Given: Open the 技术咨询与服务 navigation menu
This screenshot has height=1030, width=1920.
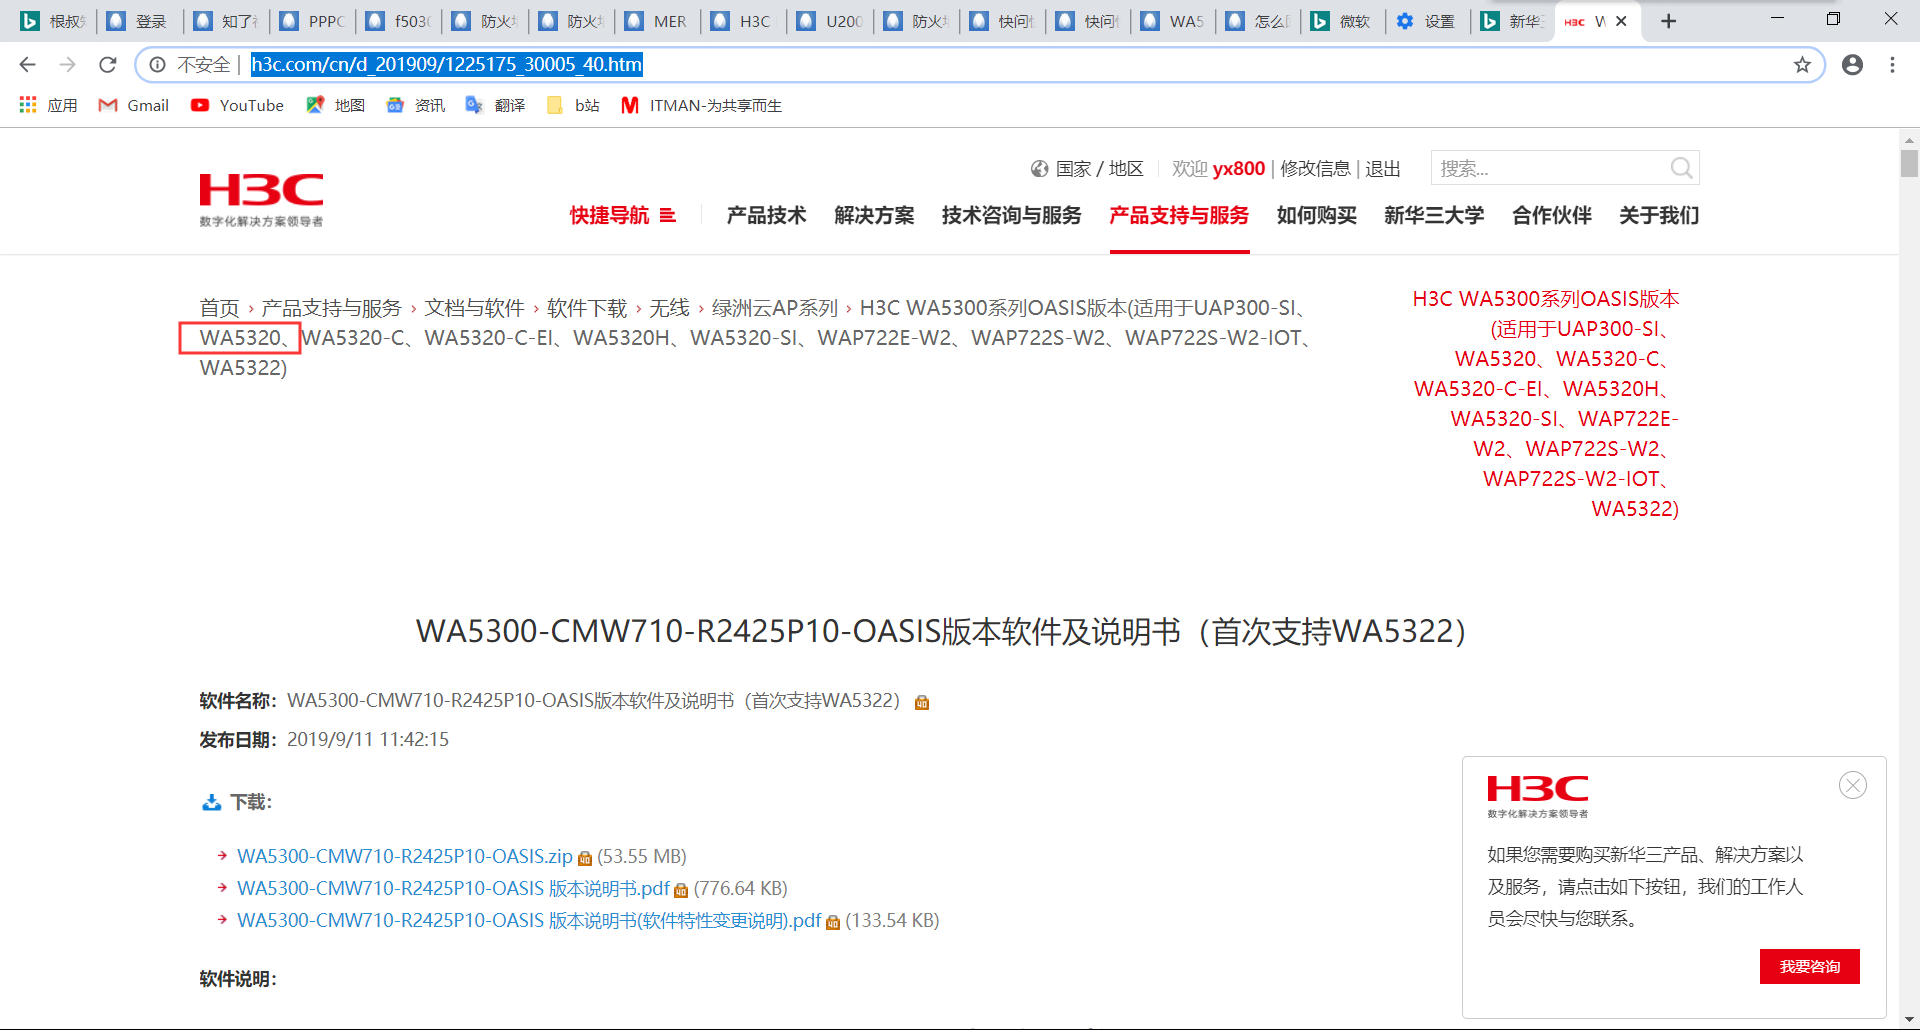Looking at the screenshot, I should 1011,215.
